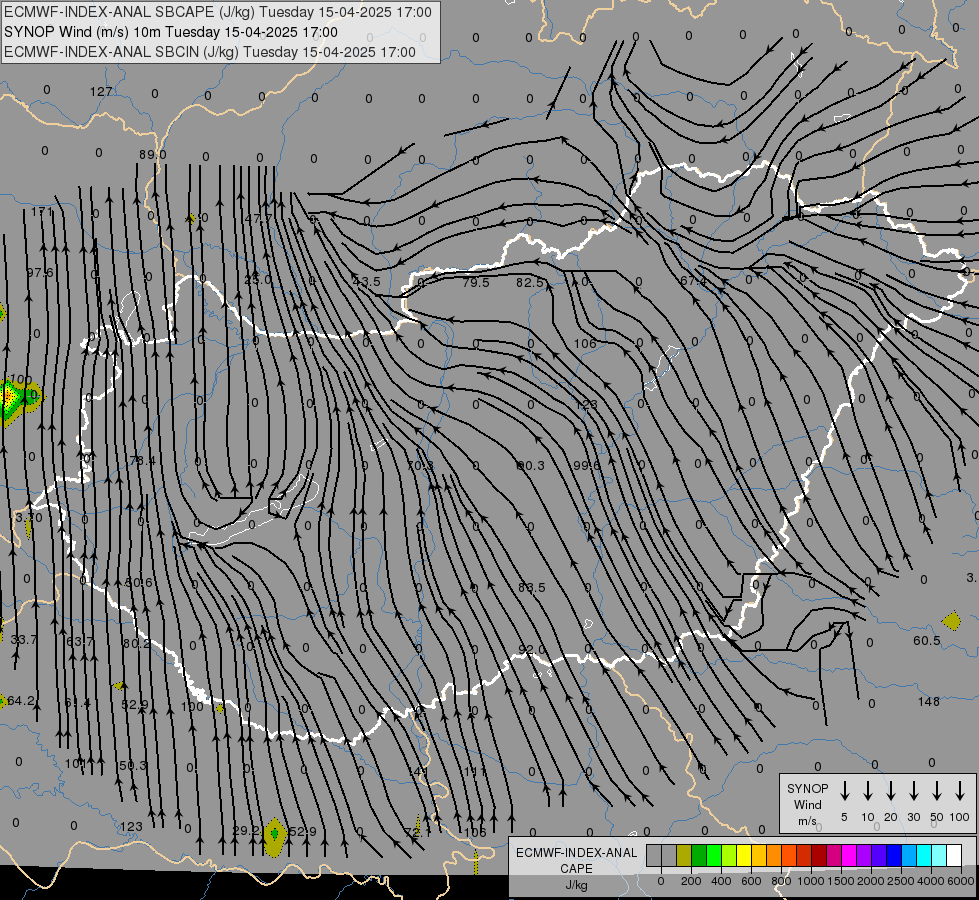Click the '47.7' value on the map
The image size is (979, 900).
[258, 219]
